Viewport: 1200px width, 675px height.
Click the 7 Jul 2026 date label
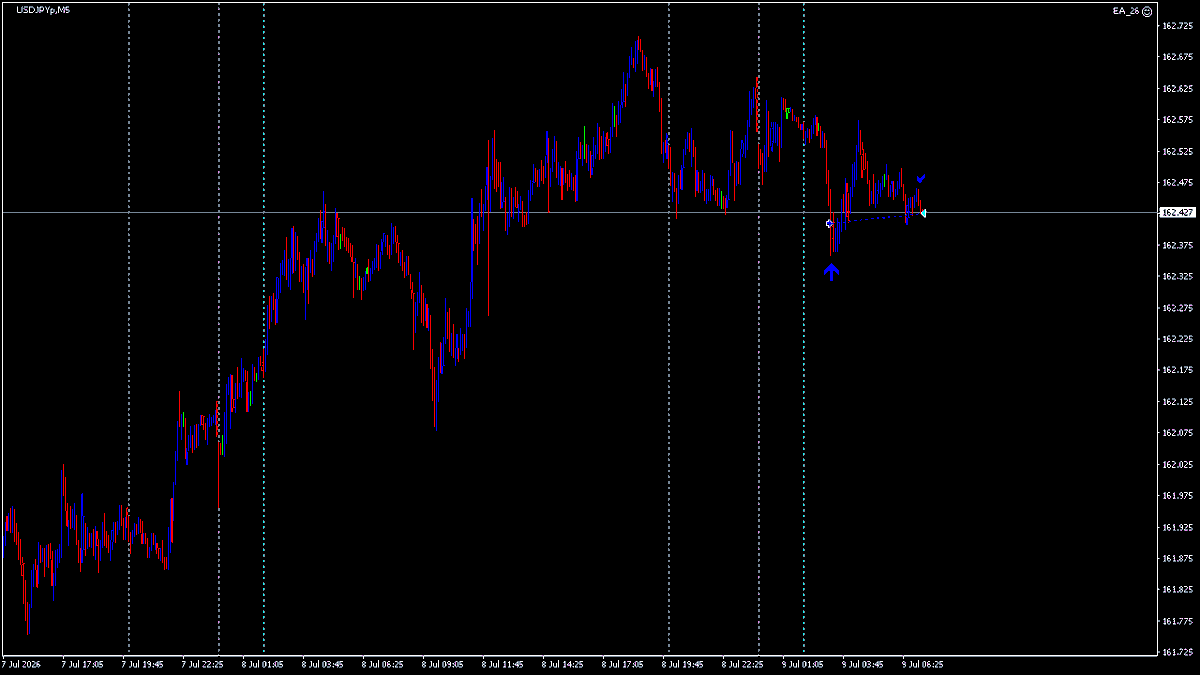click(x=22, y=663)
